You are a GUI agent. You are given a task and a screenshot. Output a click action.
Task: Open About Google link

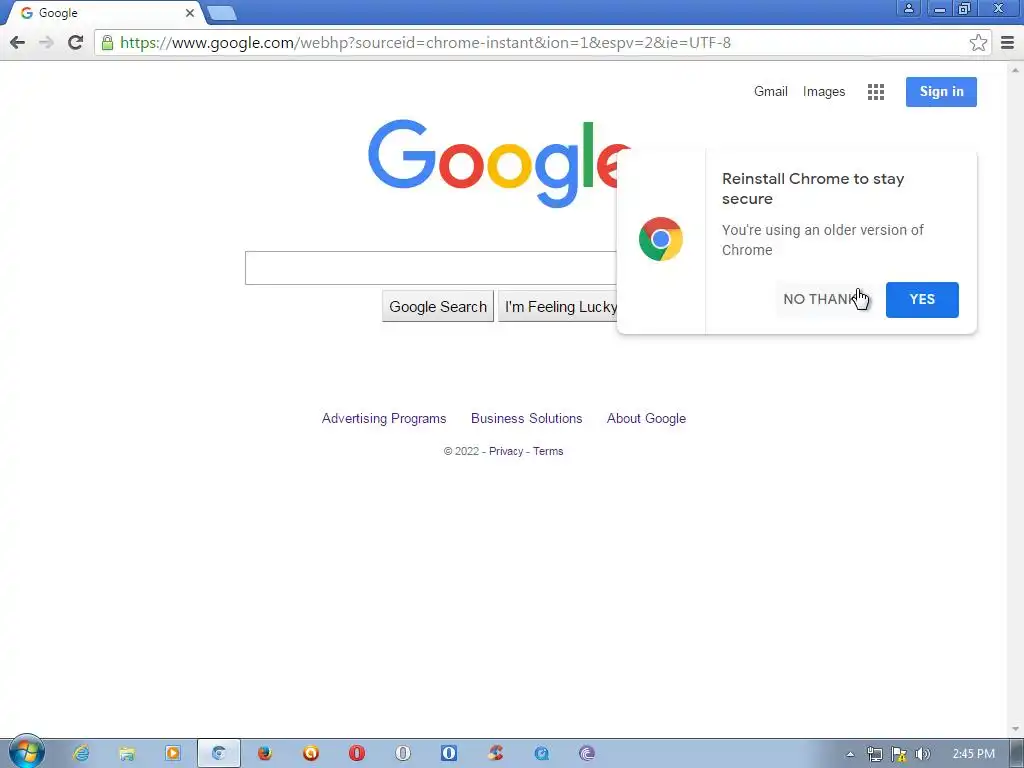(647, 418)
